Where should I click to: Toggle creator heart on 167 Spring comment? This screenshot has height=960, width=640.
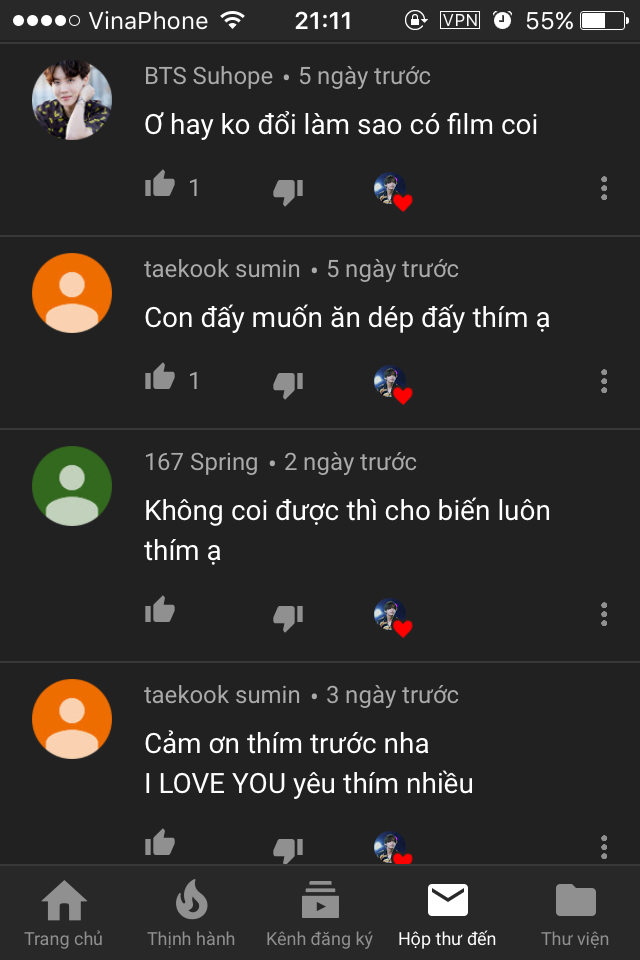point(393,617)
